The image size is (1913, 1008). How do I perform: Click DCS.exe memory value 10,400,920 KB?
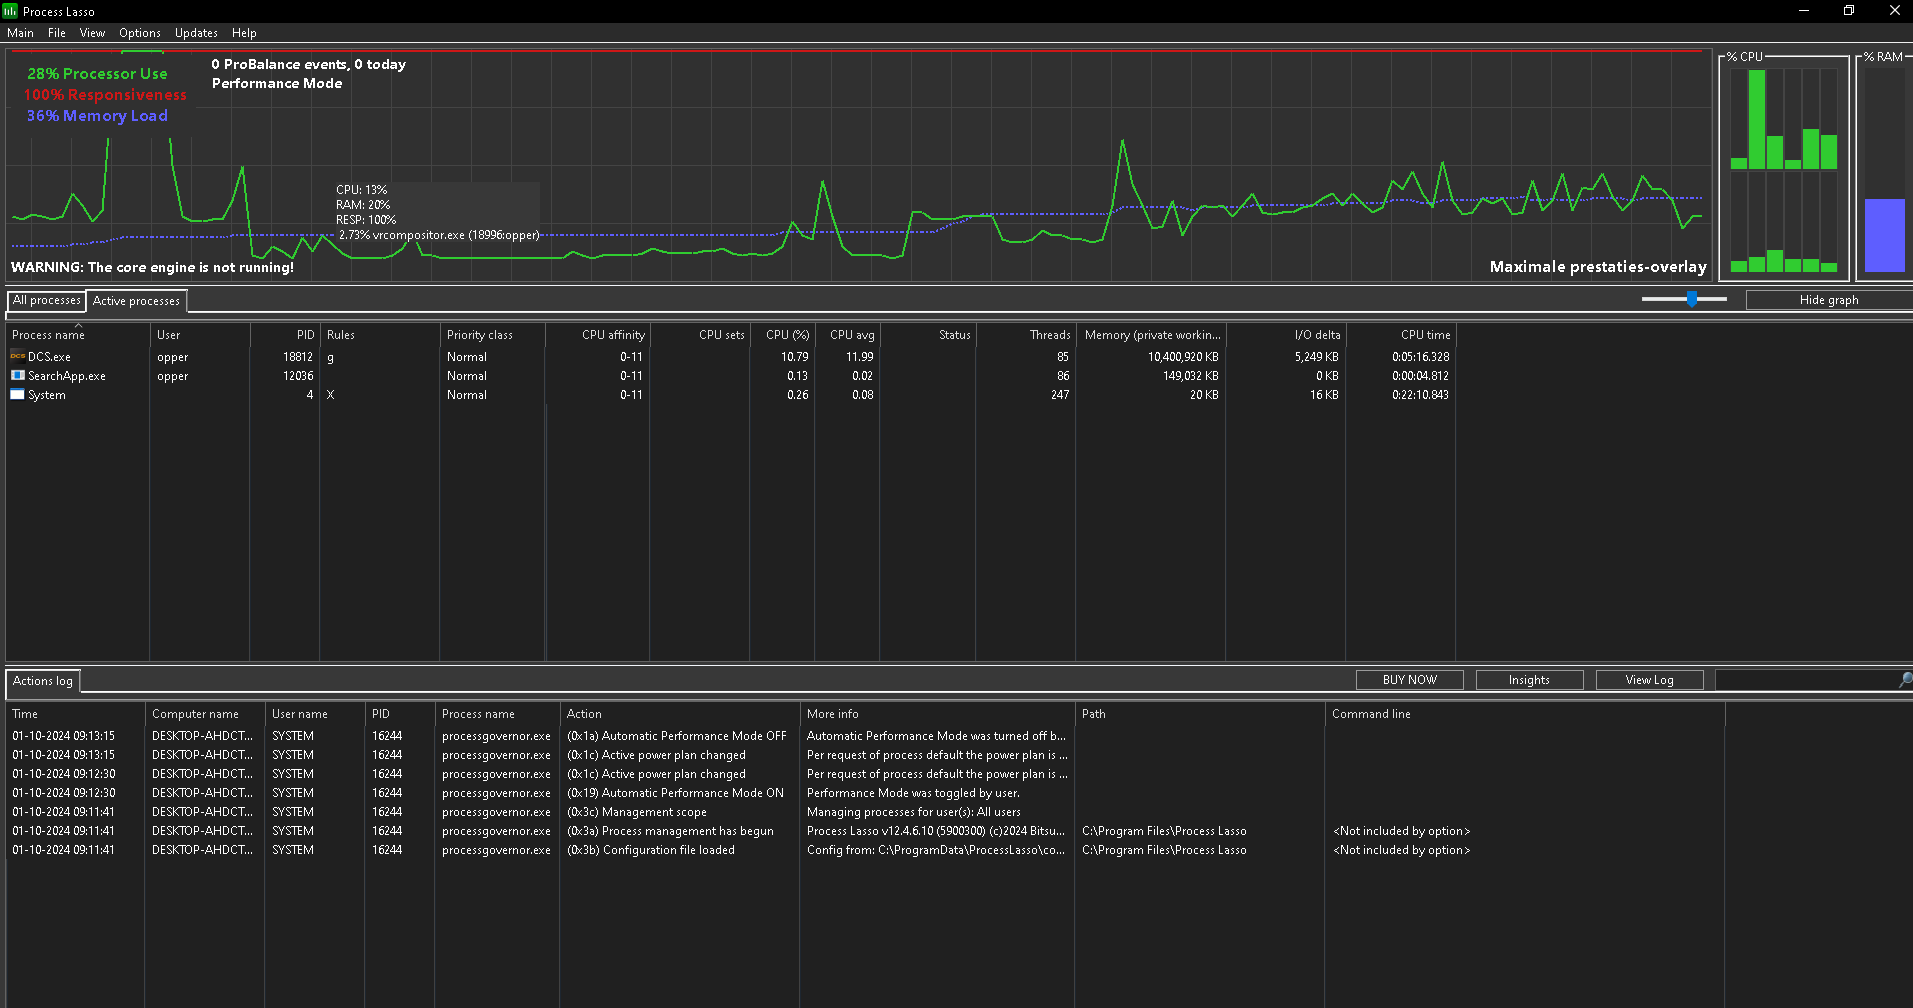click(x=1183, y=357)
